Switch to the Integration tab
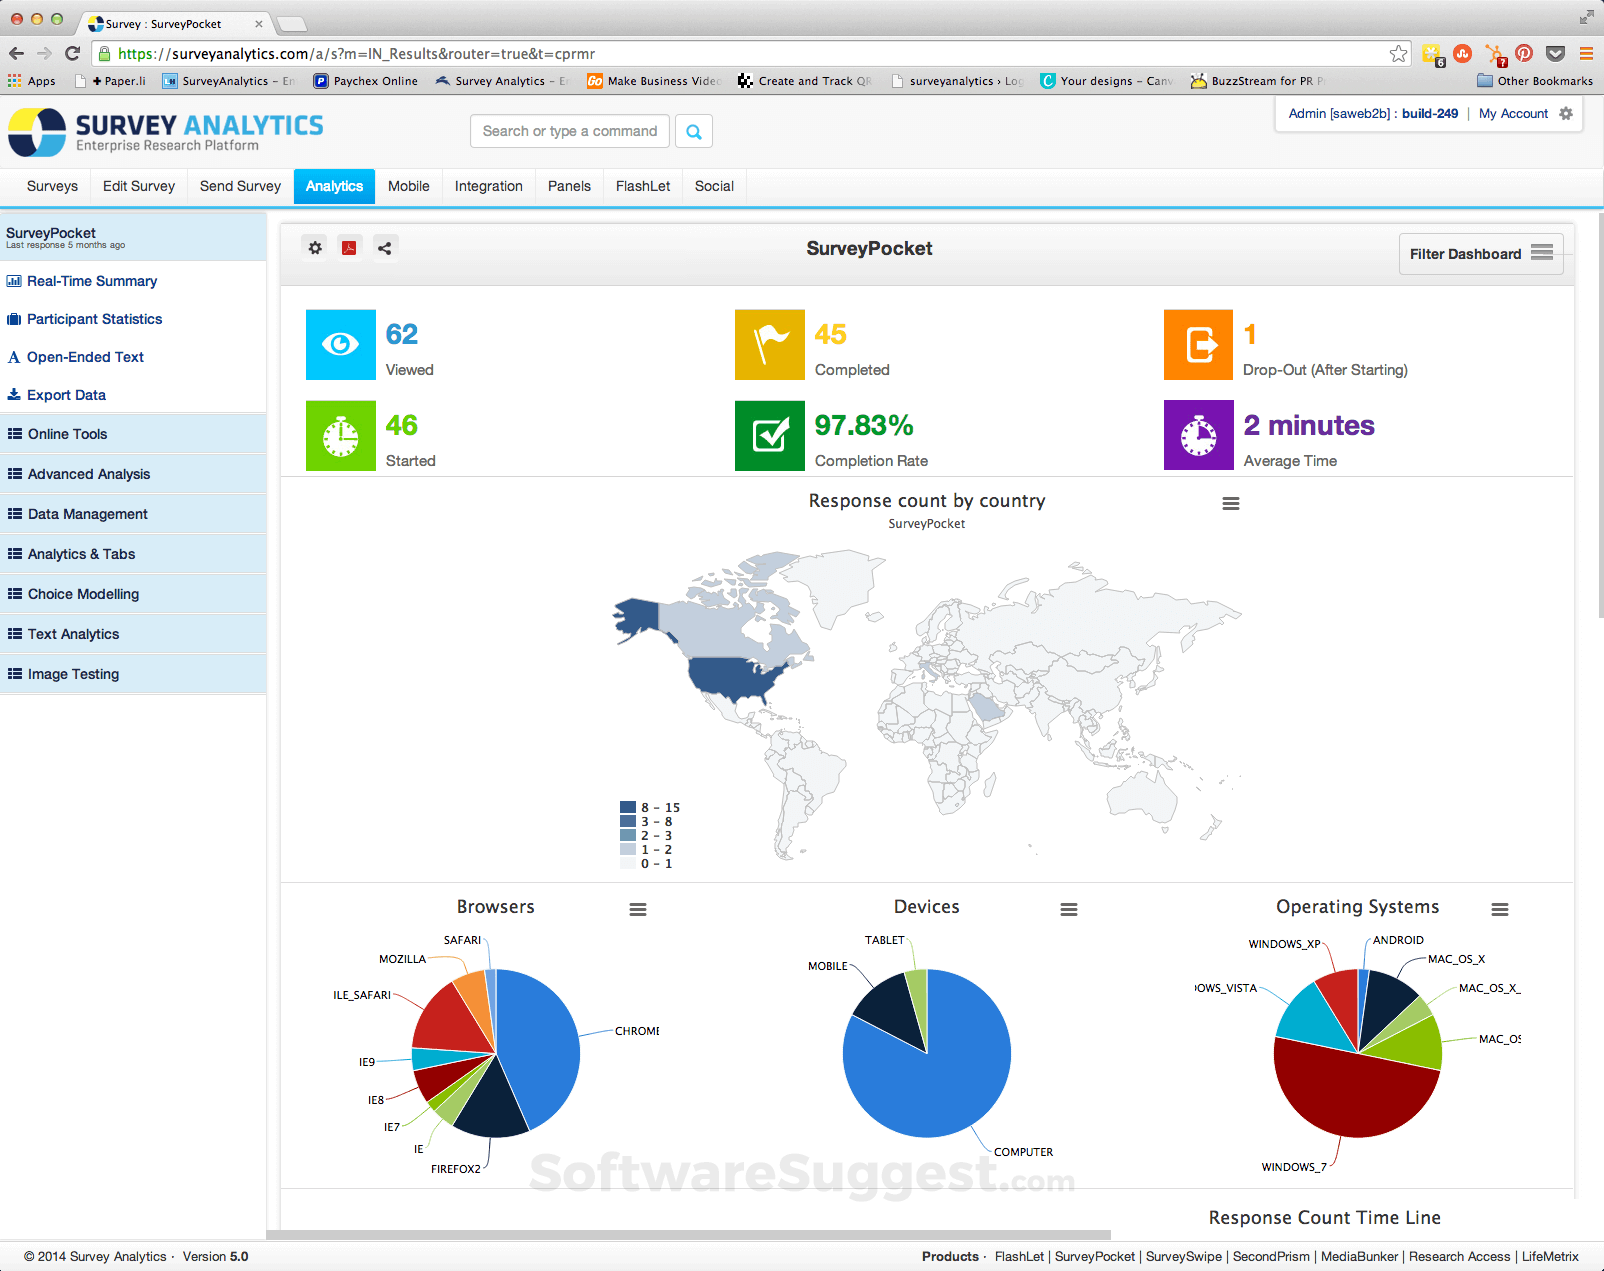Screen dimensions: 1604x1271 (x=488, y=186)
